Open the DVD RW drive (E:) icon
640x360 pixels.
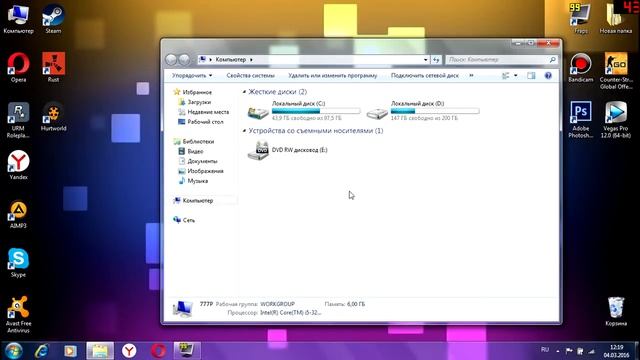[x=258, y=150]
